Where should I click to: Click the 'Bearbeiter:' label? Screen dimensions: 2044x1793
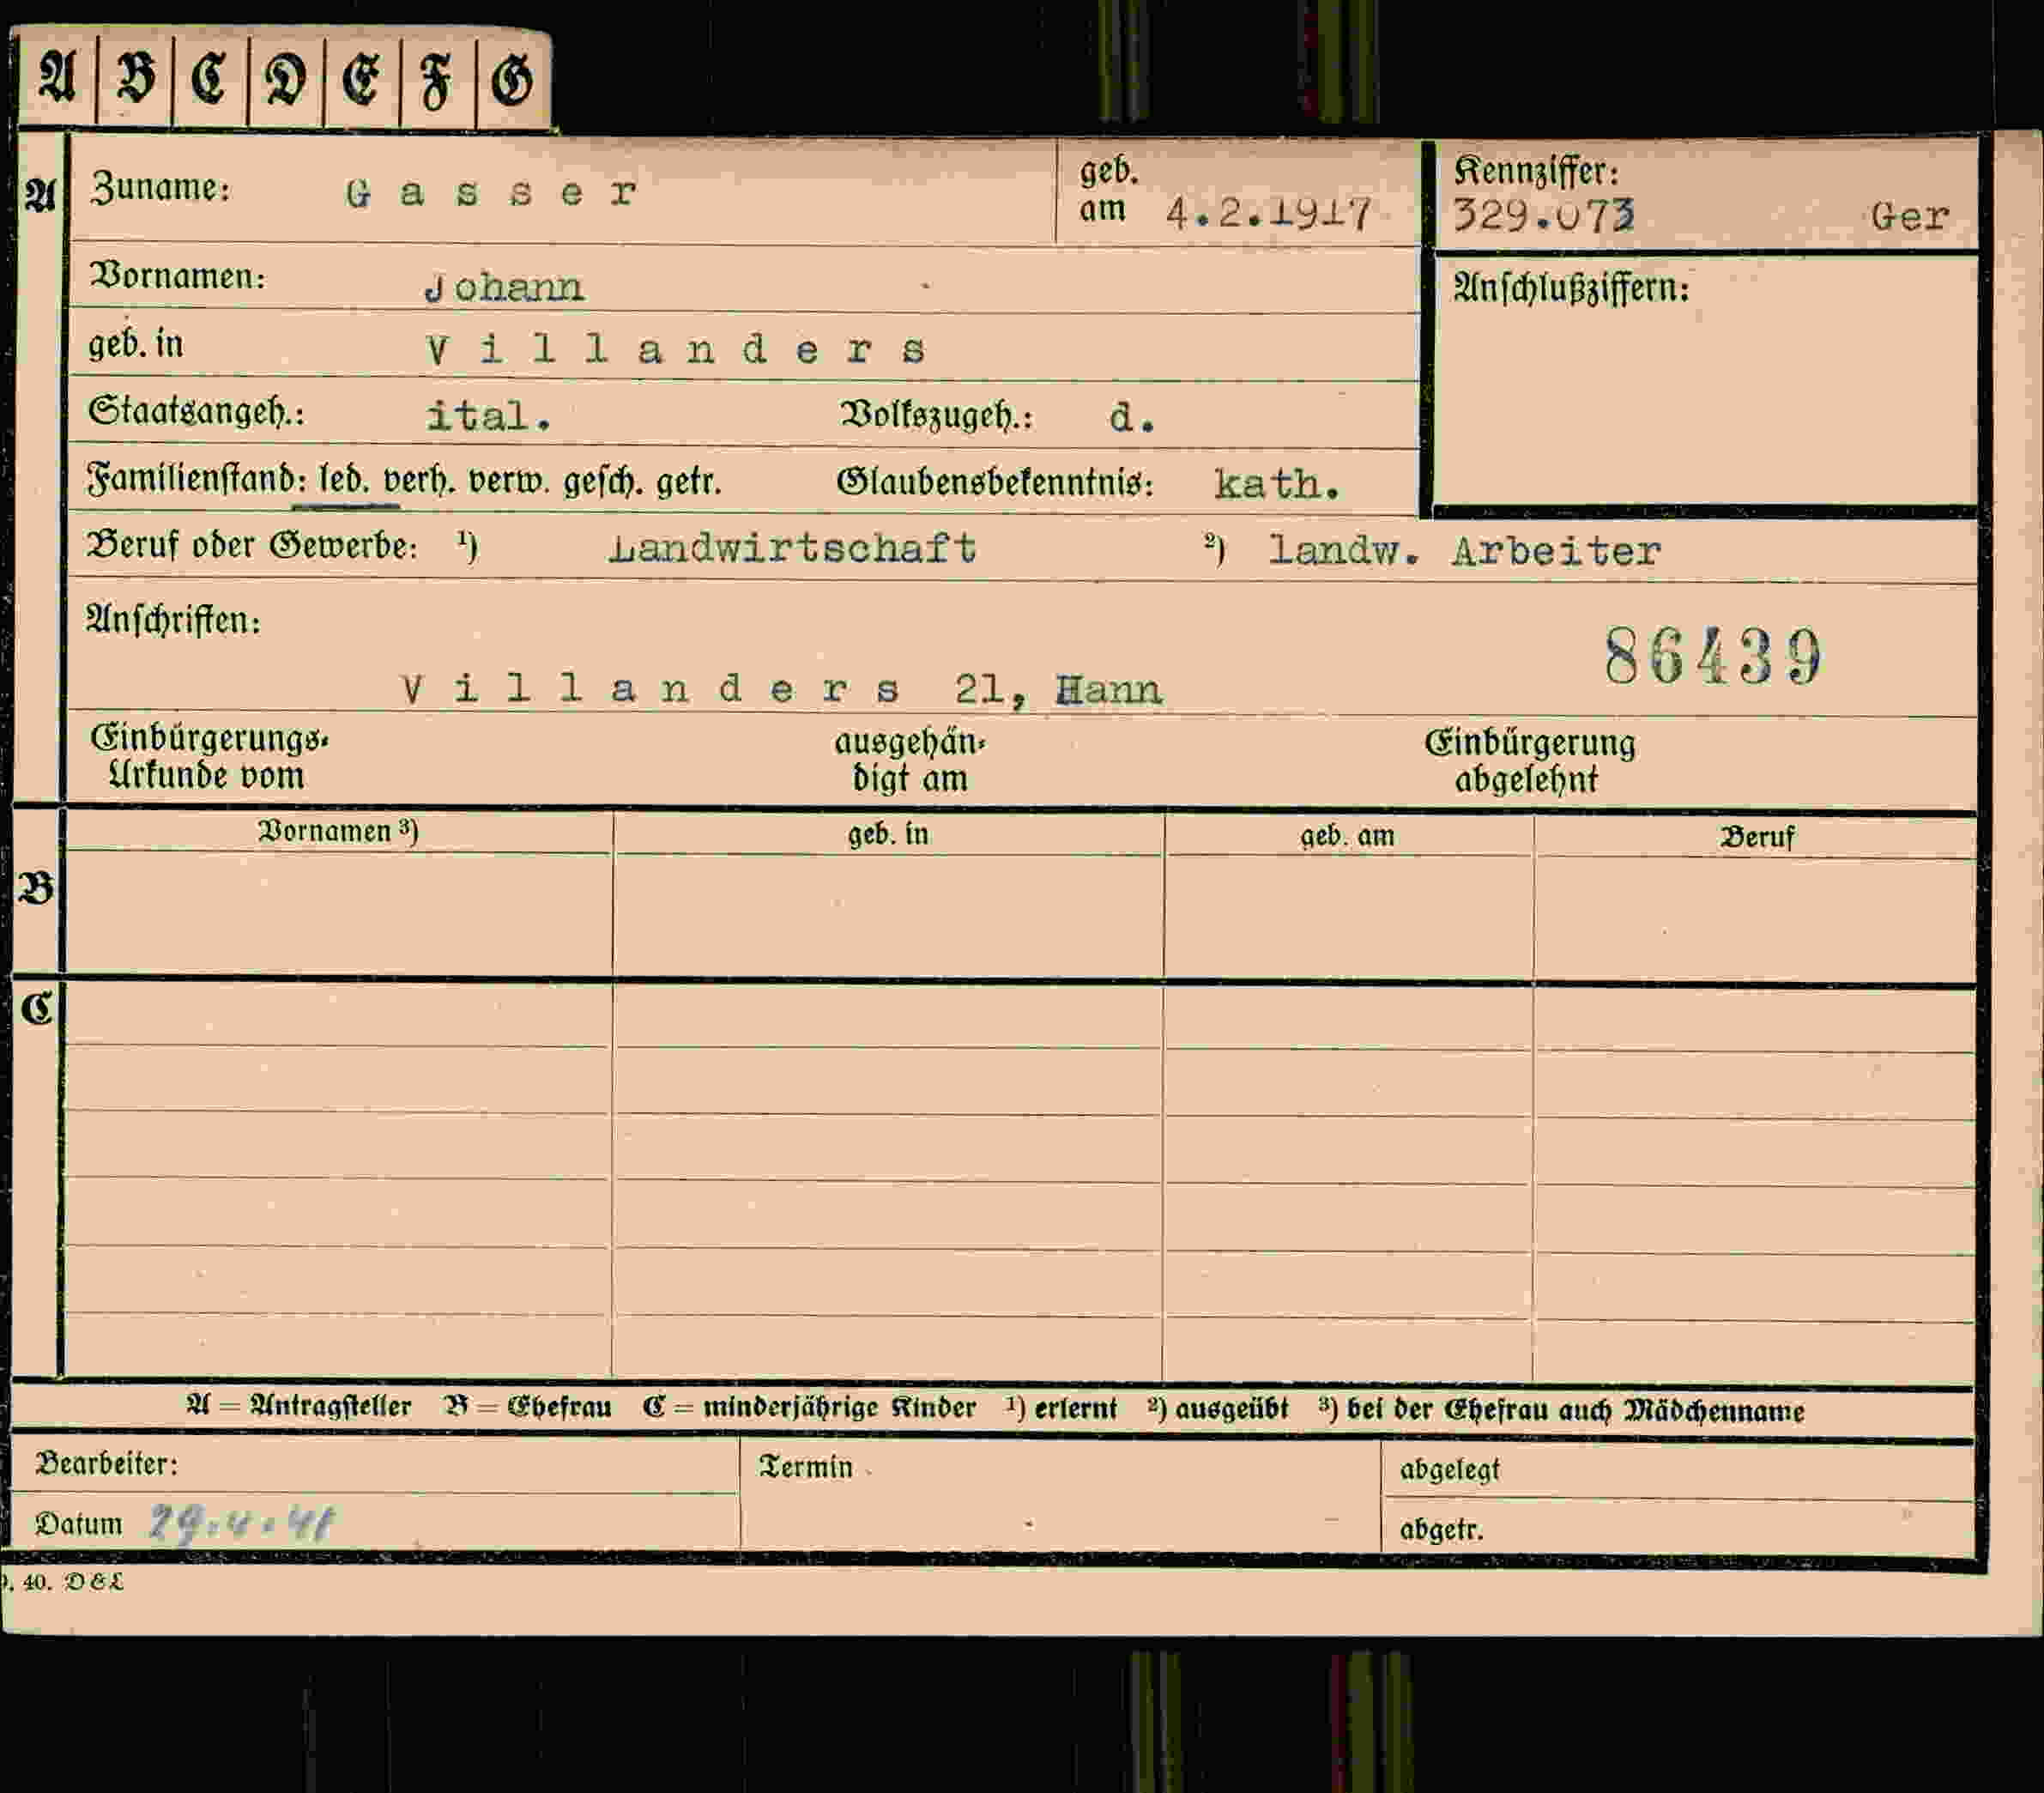(x=107, y=1464)
